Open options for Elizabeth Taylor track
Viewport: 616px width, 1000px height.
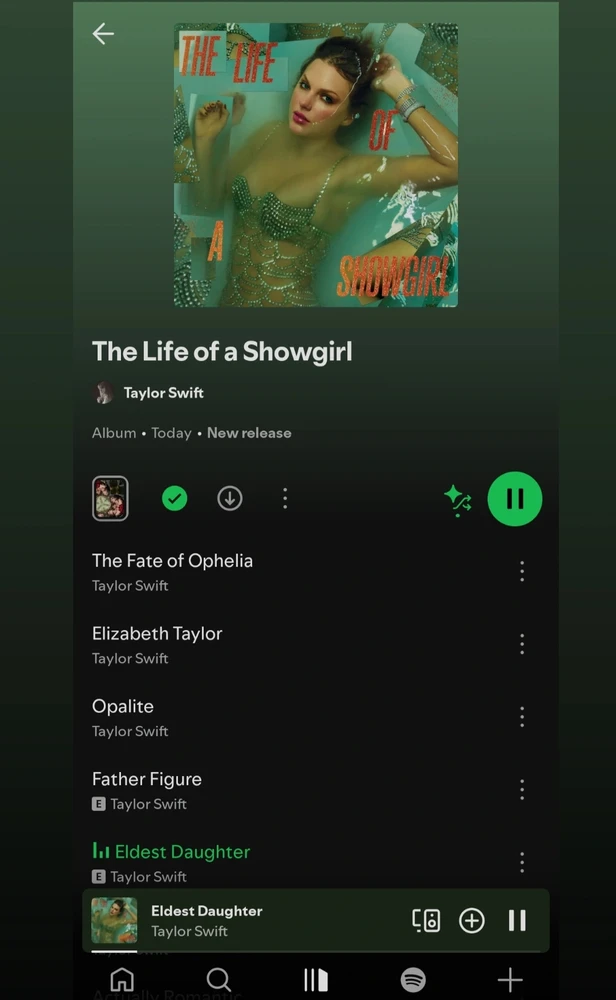[522, 643]
